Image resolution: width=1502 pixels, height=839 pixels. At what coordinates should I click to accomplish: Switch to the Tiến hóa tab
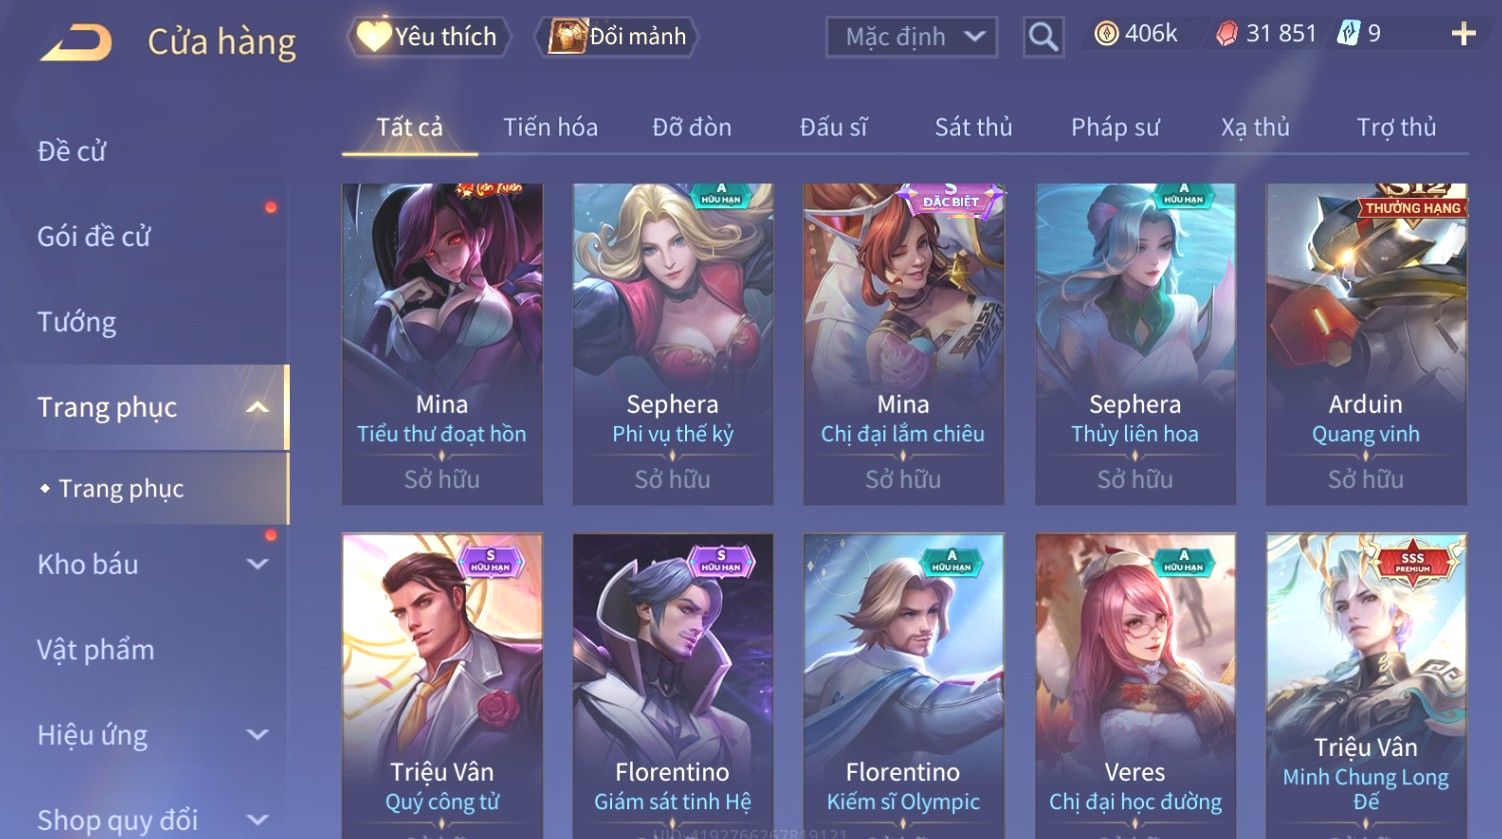click(550, 127)
